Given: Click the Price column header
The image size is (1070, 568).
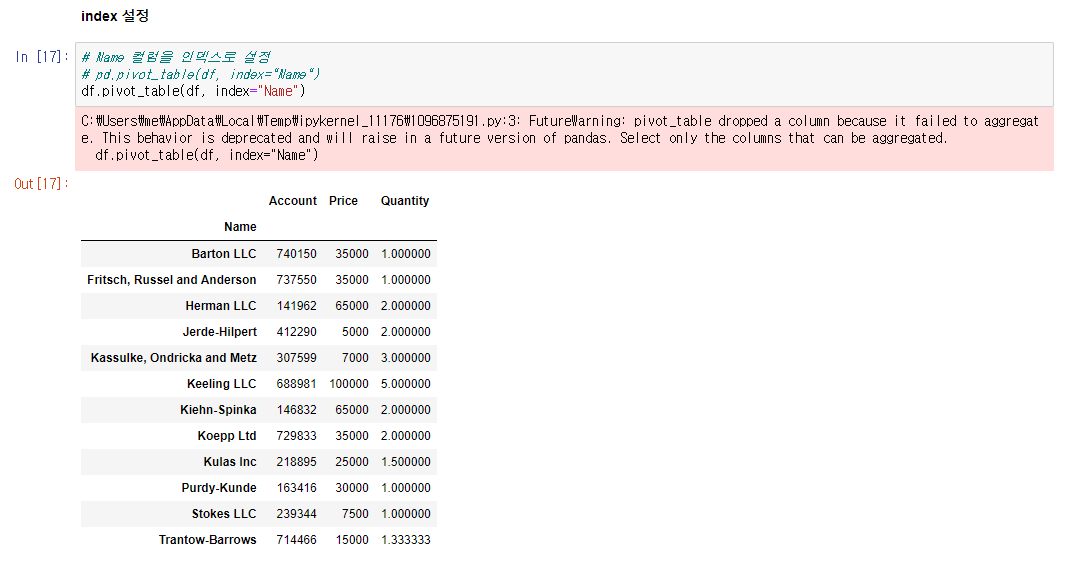Looking at the screenshot, I should click(343, 201).
